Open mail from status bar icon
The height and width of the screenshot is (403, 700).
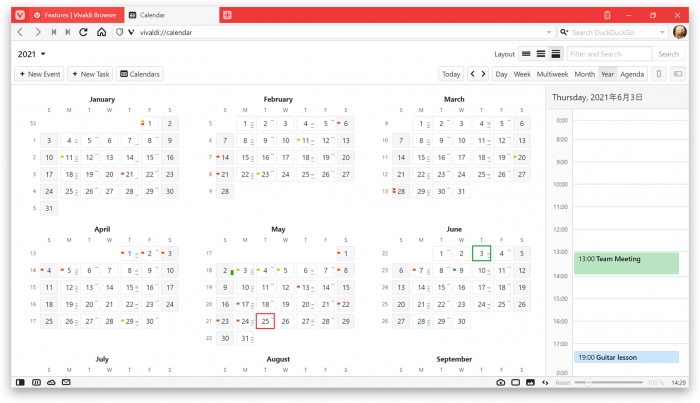click(66, 382)
